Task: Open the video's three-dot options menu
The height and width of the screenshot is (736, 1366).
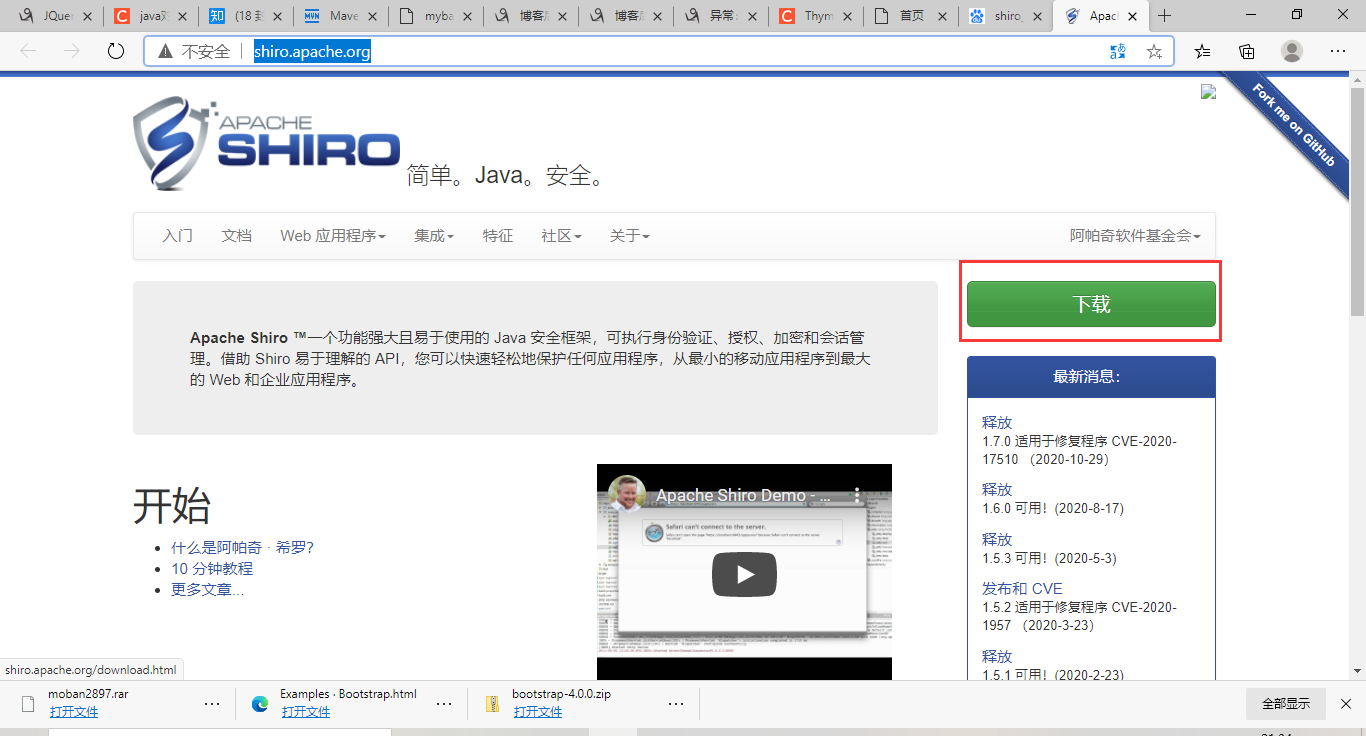Action: coord(856,495)
